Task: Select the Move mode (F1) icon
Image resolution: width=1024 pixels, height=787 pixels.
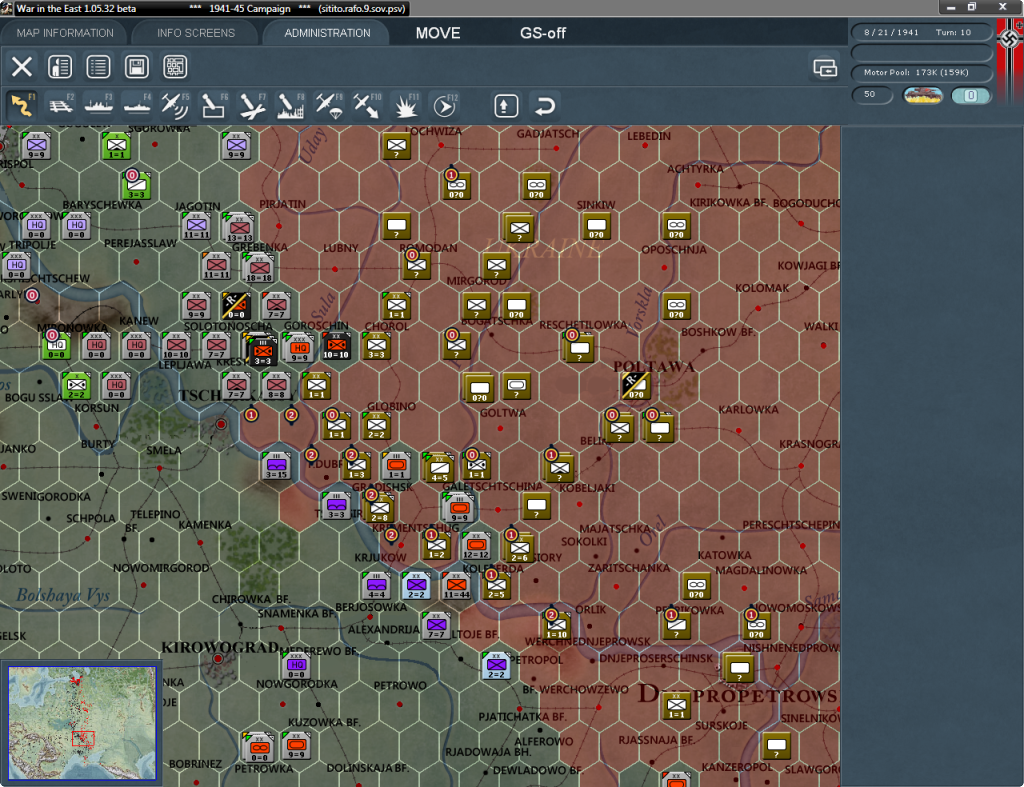Action: (22, 105)
